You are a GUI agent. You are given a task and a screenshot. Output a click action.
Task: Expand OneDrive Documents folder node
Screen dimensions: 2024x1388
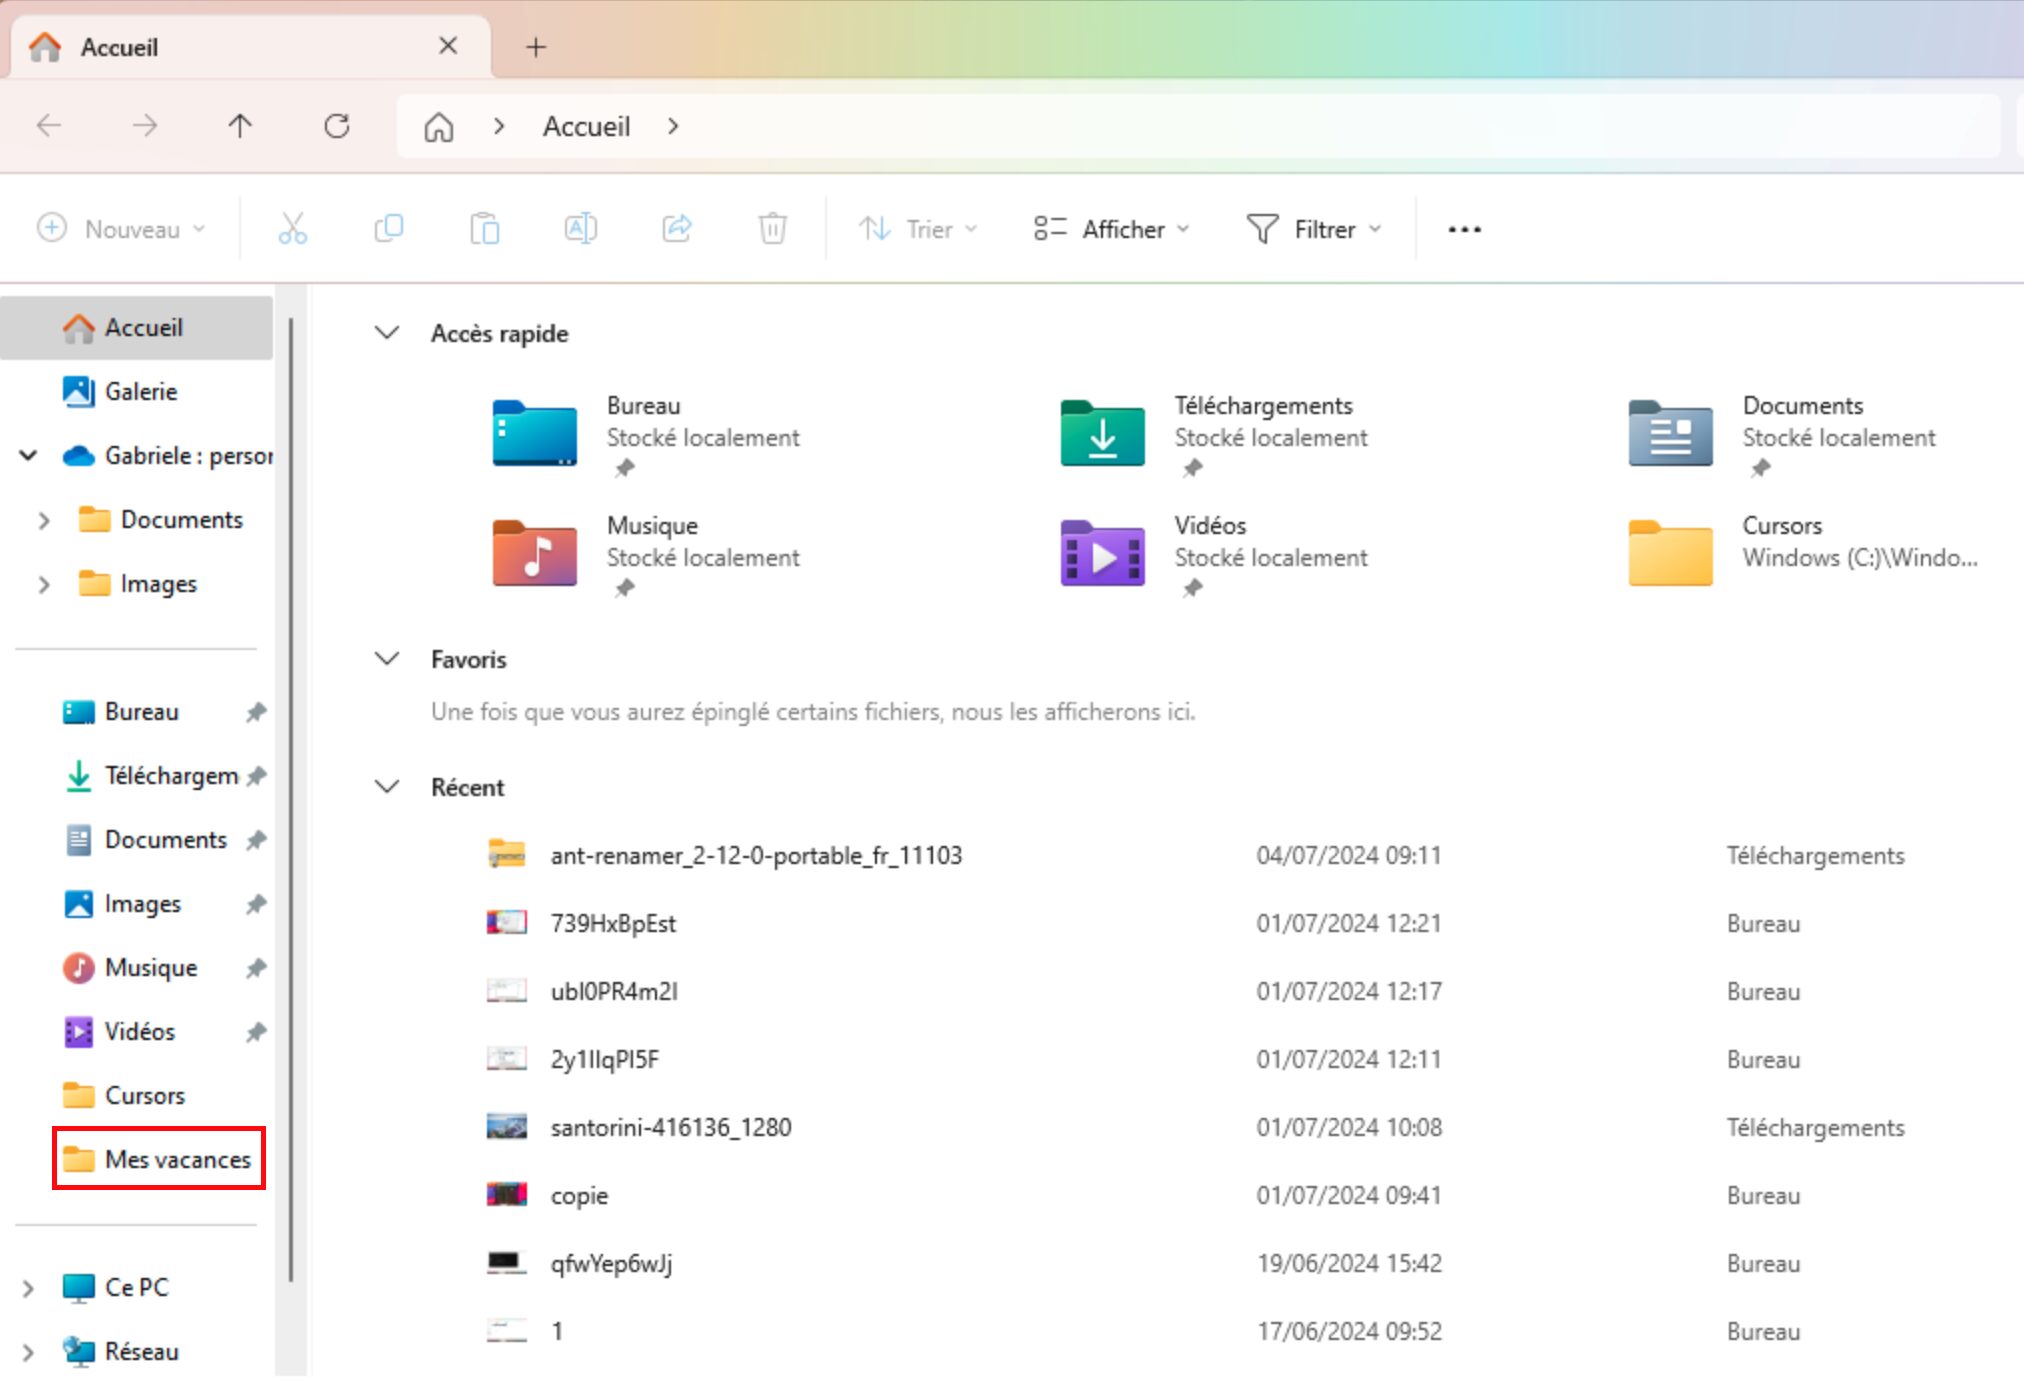click(x=44, y=520)
